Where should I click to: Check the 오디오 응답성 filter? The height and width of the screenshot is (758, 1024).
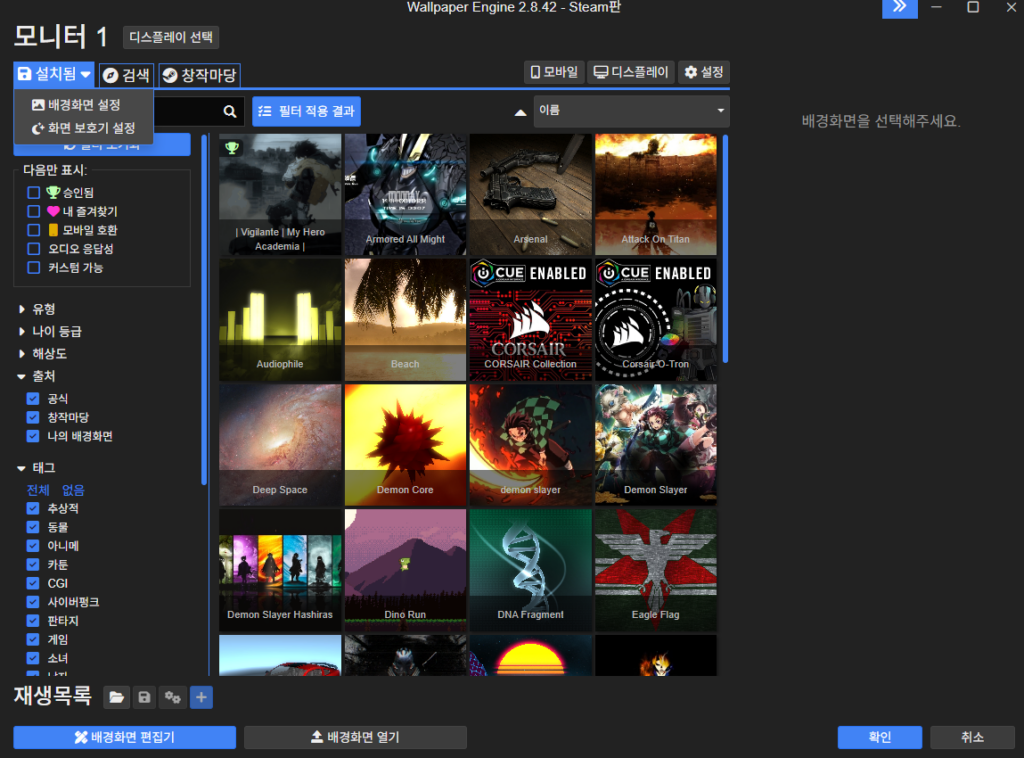tap(34, 249)
